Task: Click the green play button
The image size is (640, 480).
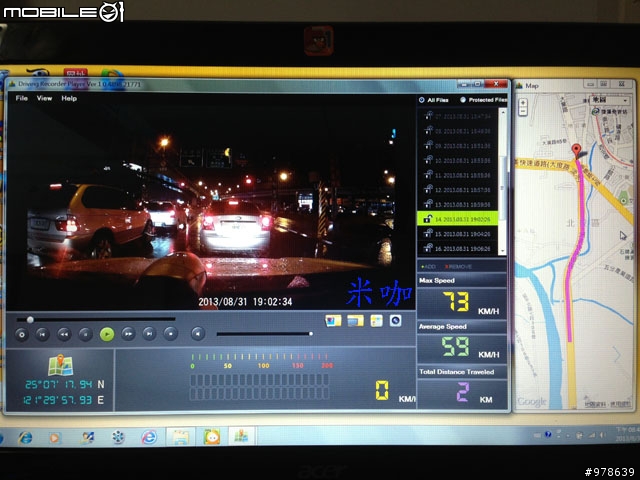Action: click(x=107, y=334)
